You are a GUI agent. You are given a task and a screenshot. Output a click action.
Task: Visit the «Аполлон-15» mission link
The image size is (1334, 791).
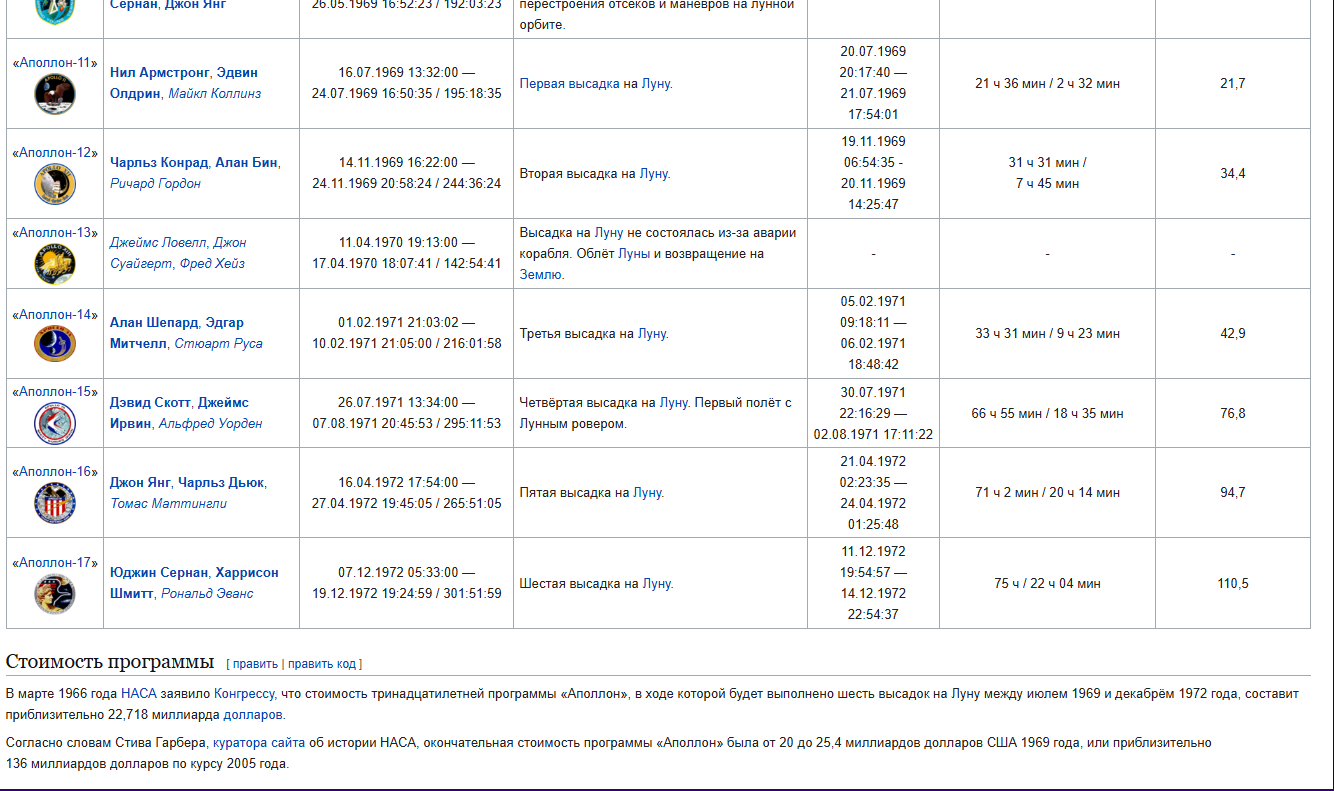[55, 392]
